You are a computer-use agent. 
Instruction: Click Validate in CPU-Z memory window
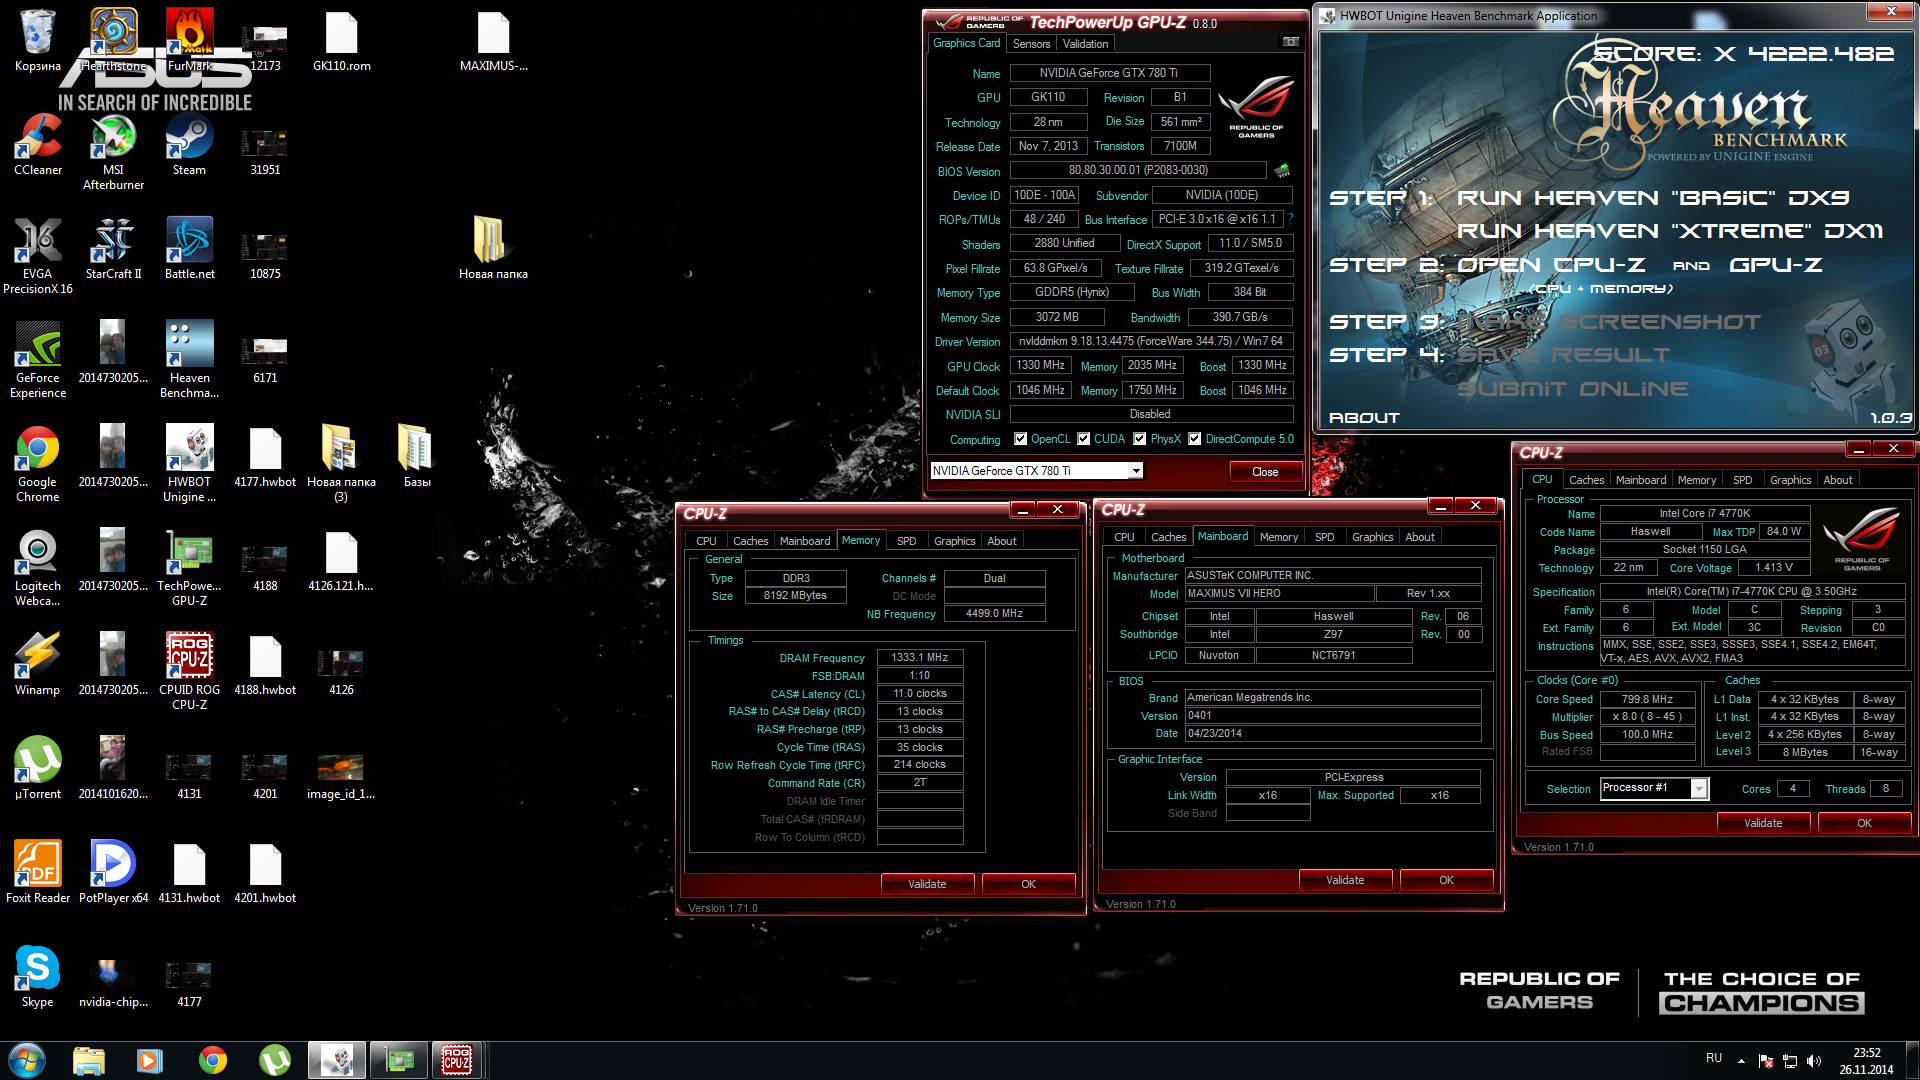(x=927, y=884)
